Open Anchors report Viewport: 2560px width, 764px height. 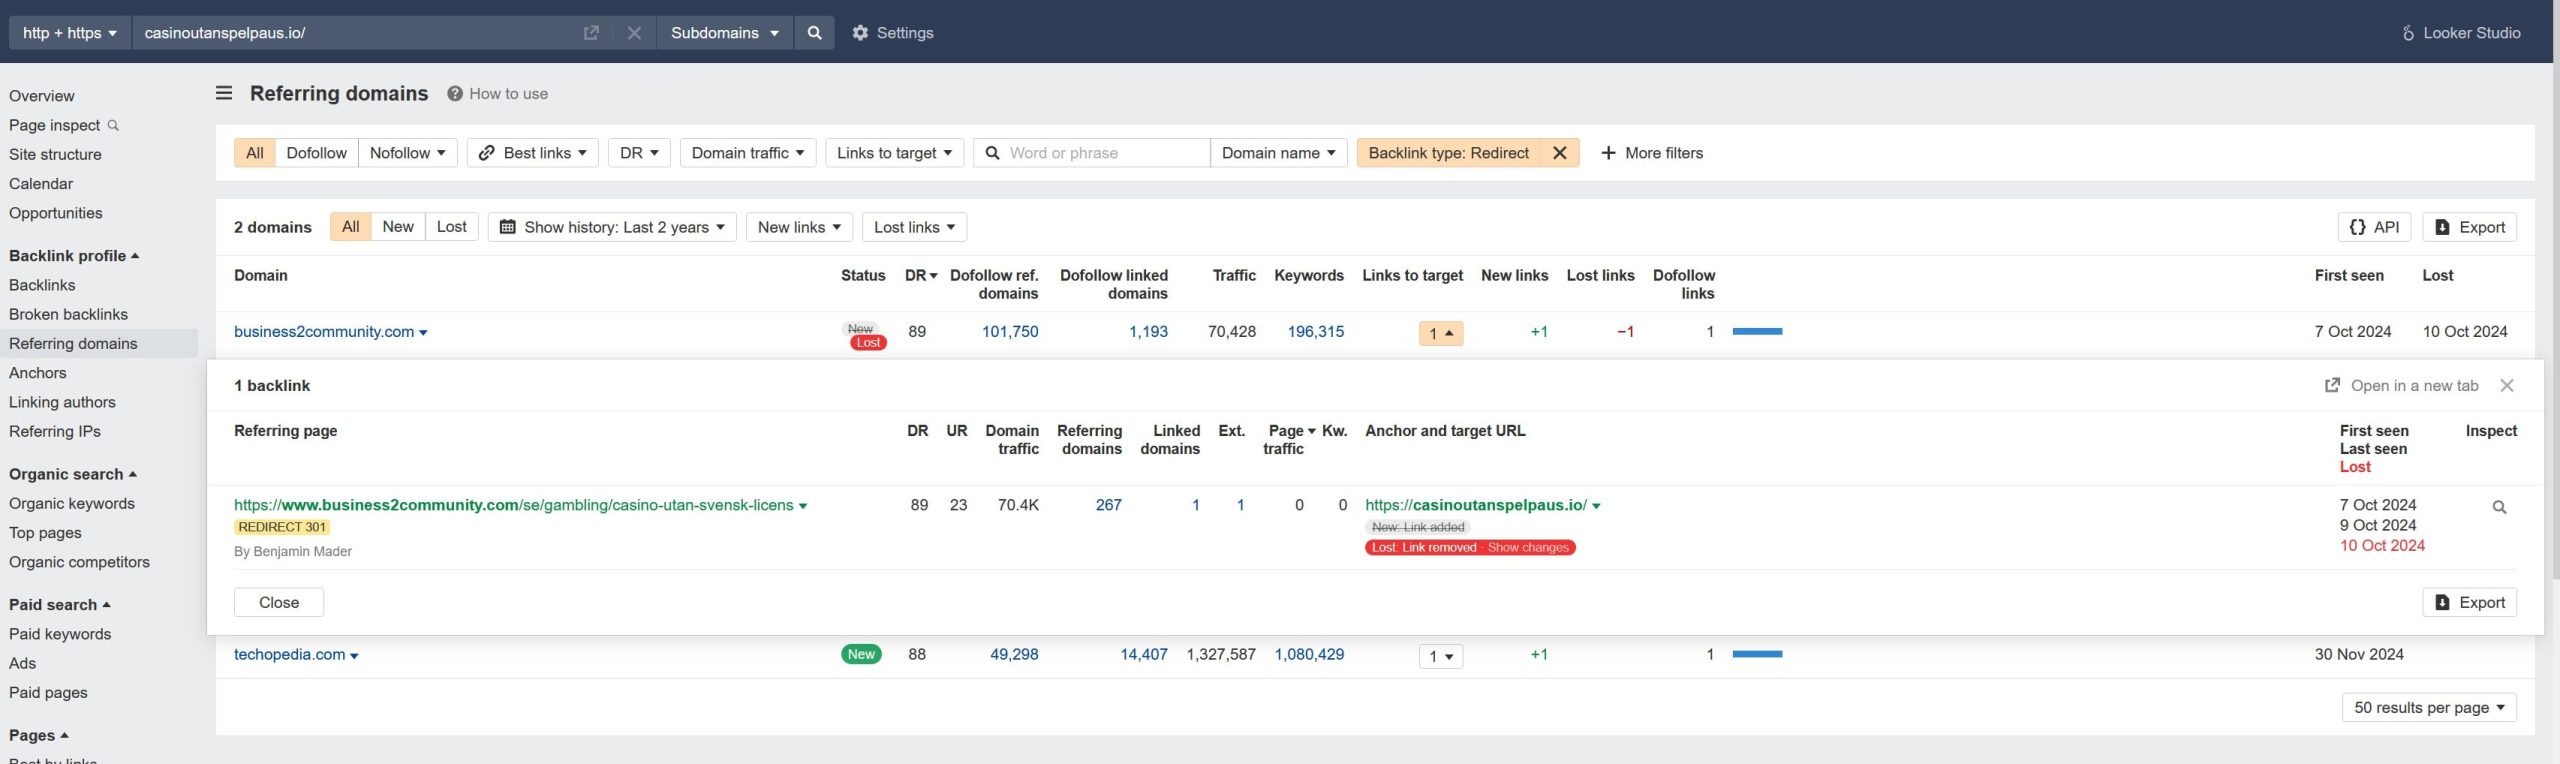[38, 373]
